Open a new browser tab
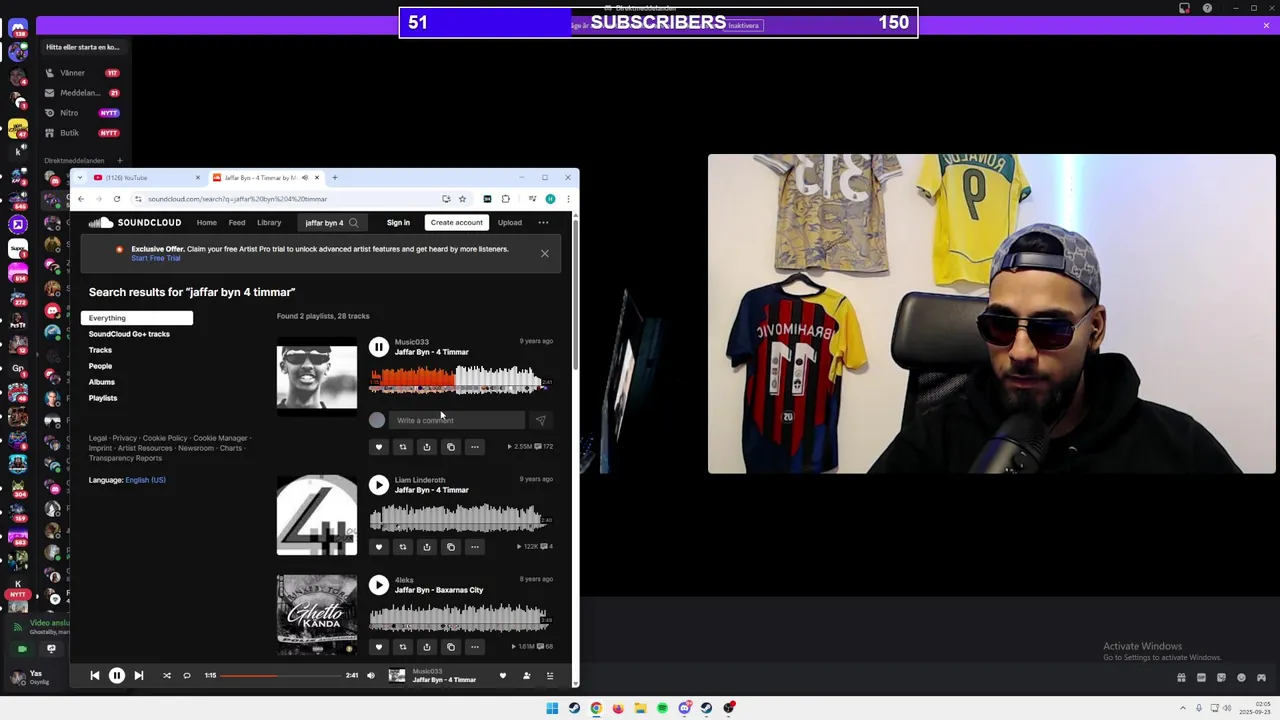The height and width of the screenshot is (720, 1280). tap(335, 178)
